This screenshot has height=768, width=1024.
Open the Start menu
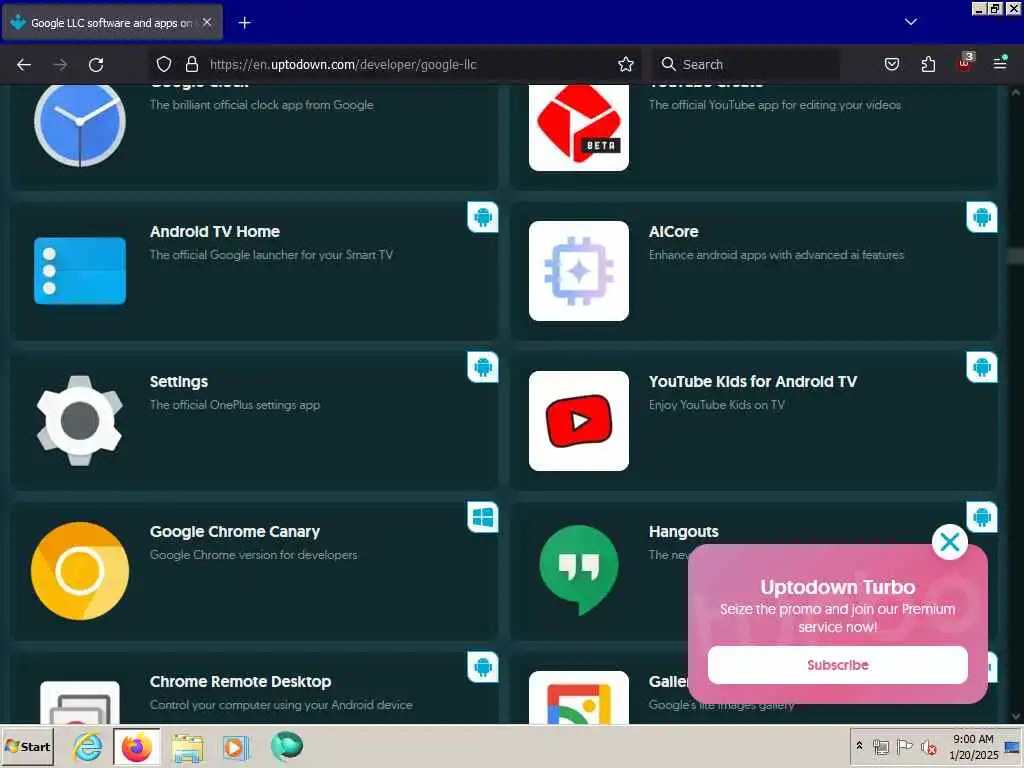point(27,746)
